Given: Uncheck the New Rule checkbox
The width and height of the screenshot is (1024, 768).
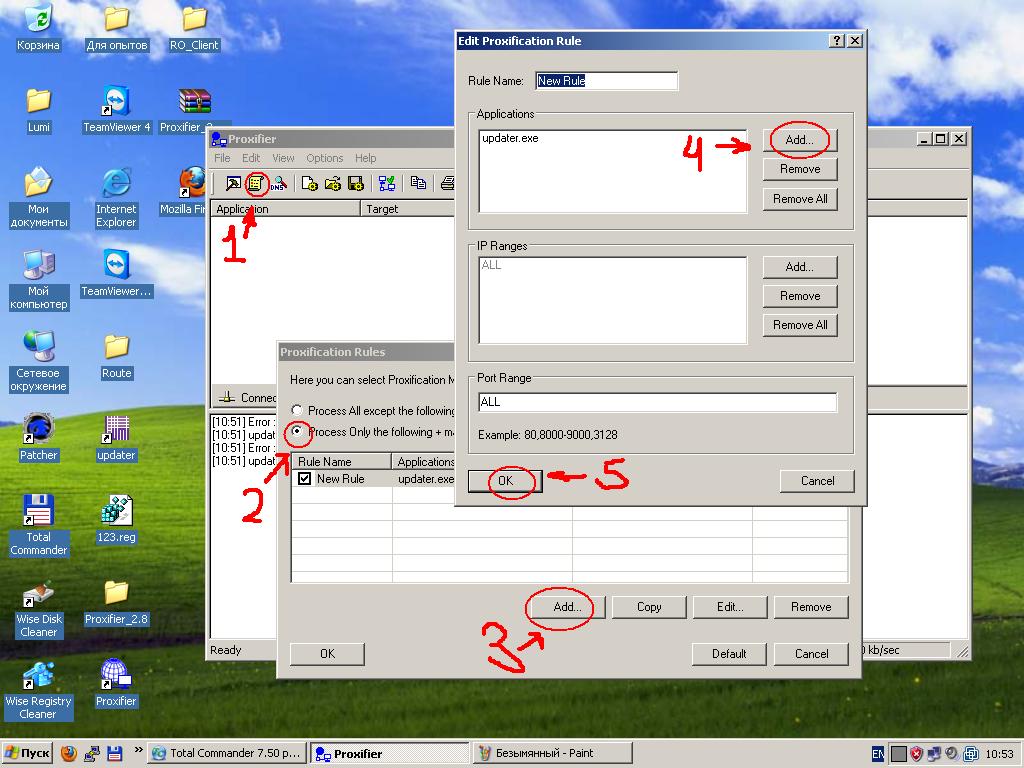Looking at the screenshot, I should pos(305,479).
